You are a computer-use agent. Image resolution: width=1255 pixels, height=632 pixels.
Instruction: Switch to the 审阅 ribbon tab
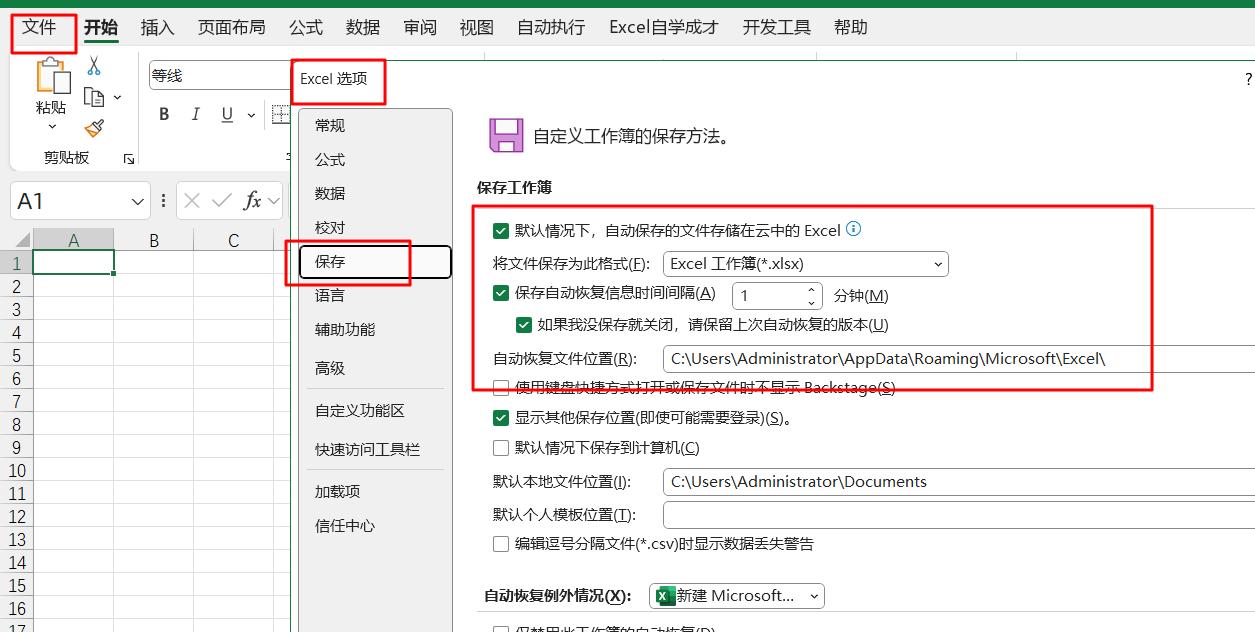coord(420,27)
